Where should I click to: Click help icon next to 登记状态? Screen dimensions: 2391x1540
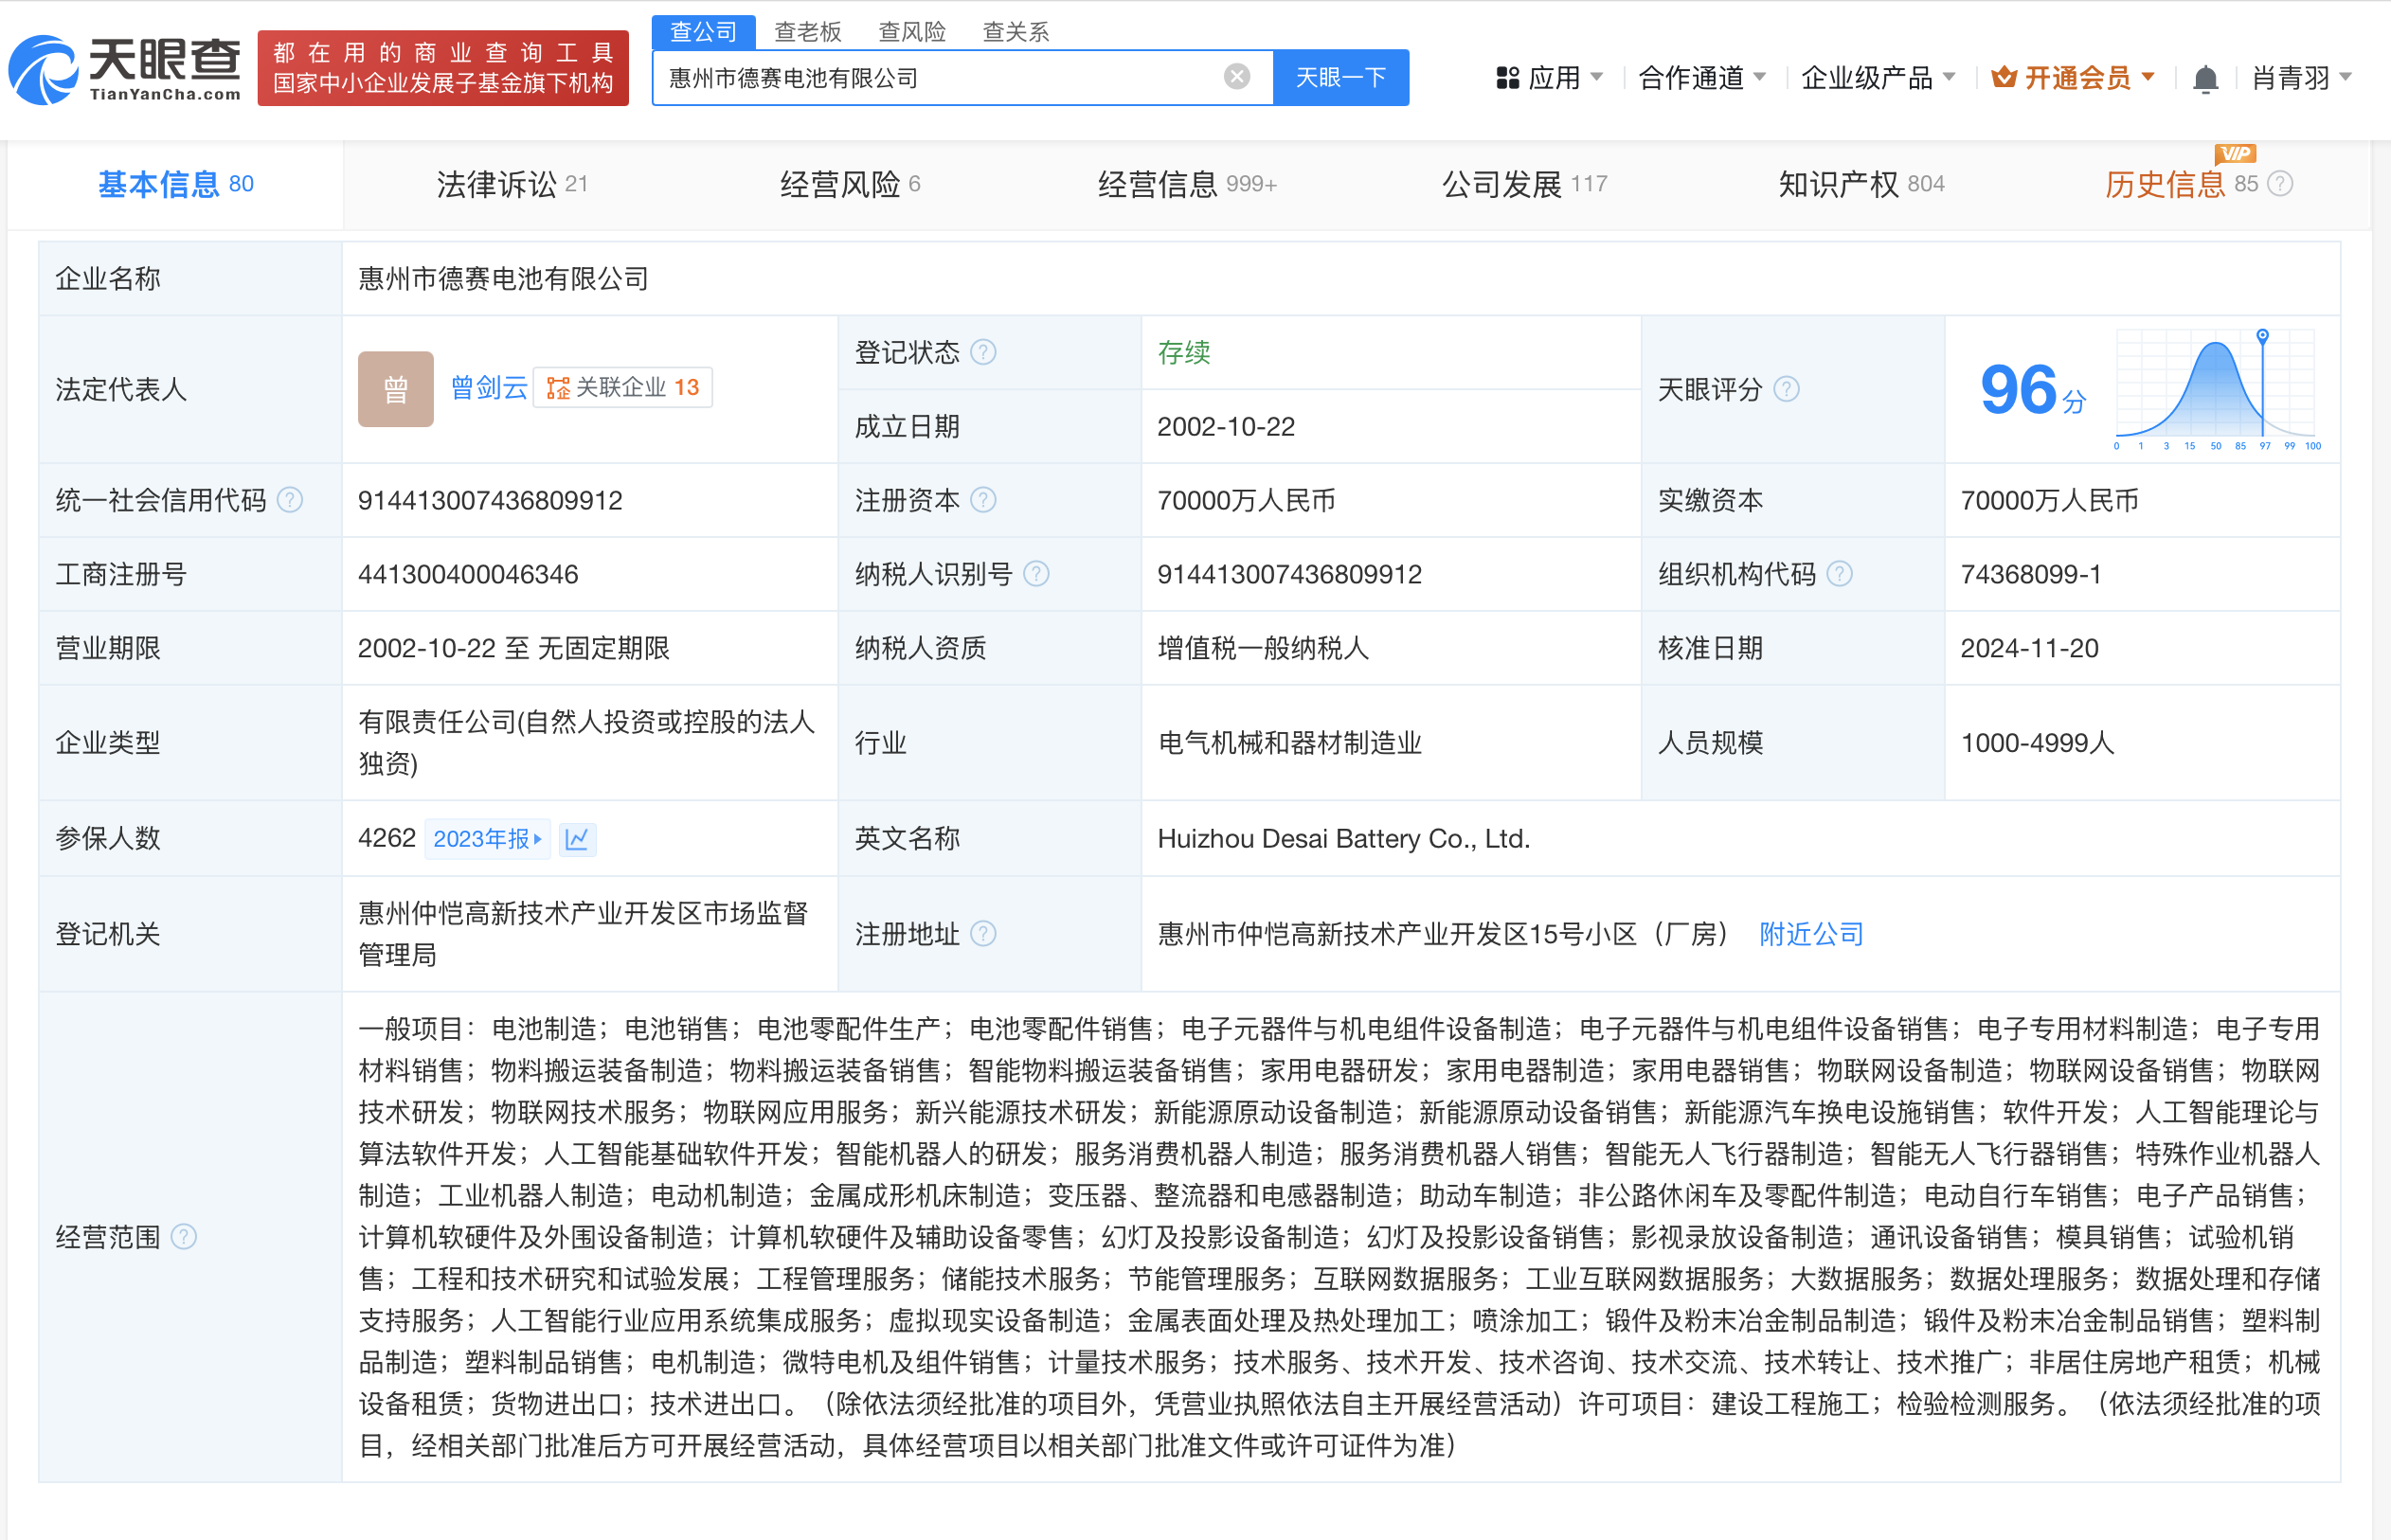[x=983, y=352]
